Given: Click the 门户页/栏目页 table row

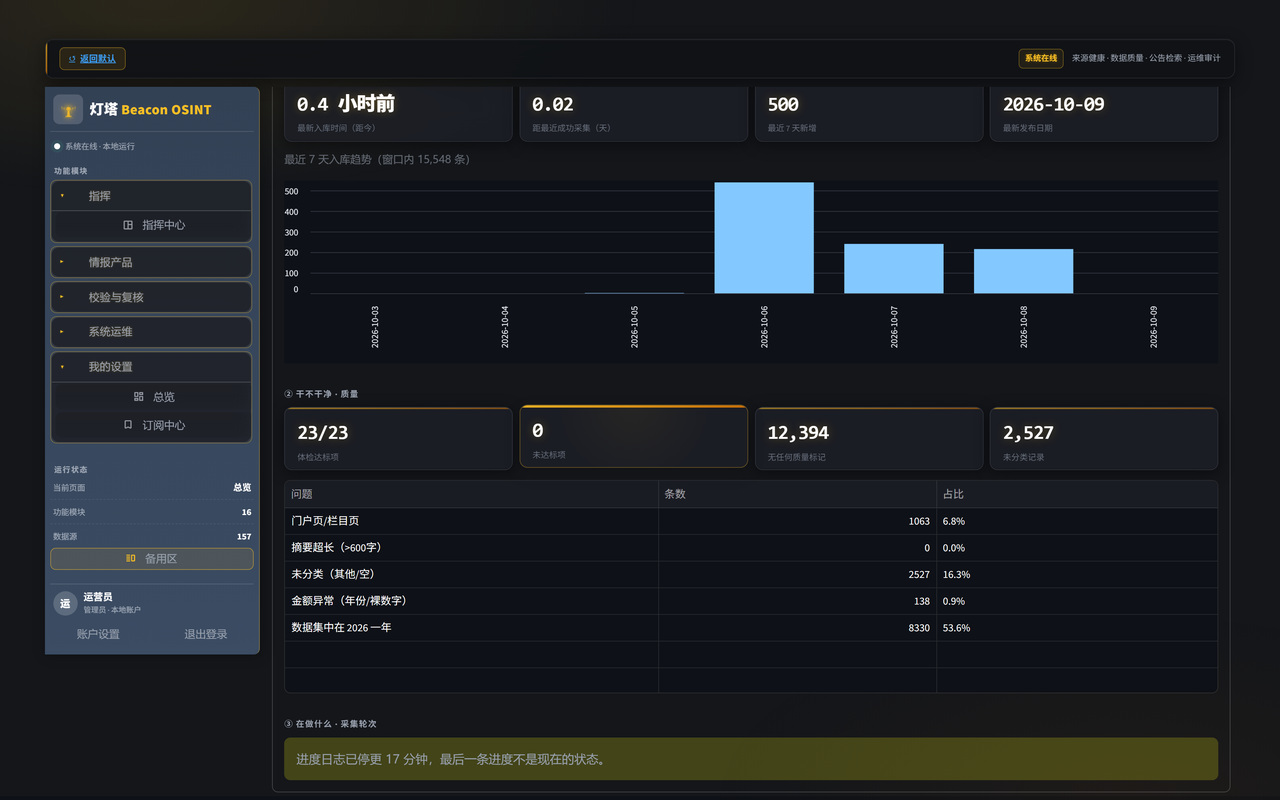Looking at the screenshot, I should click(x=751, y=521).
